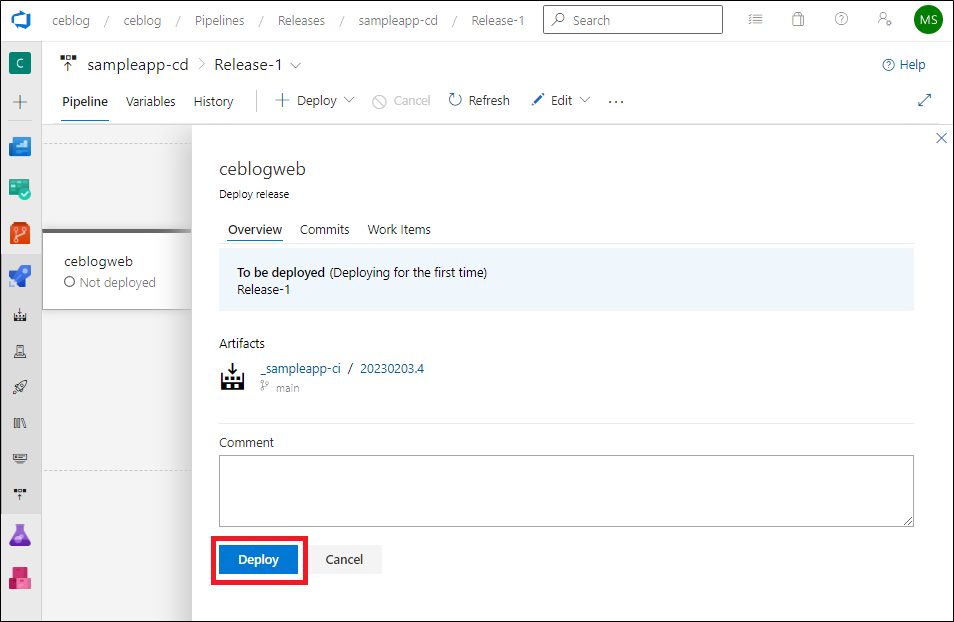Click the organization ceblog breadcrumb beside the logo
954x622 pixels.
71,20
